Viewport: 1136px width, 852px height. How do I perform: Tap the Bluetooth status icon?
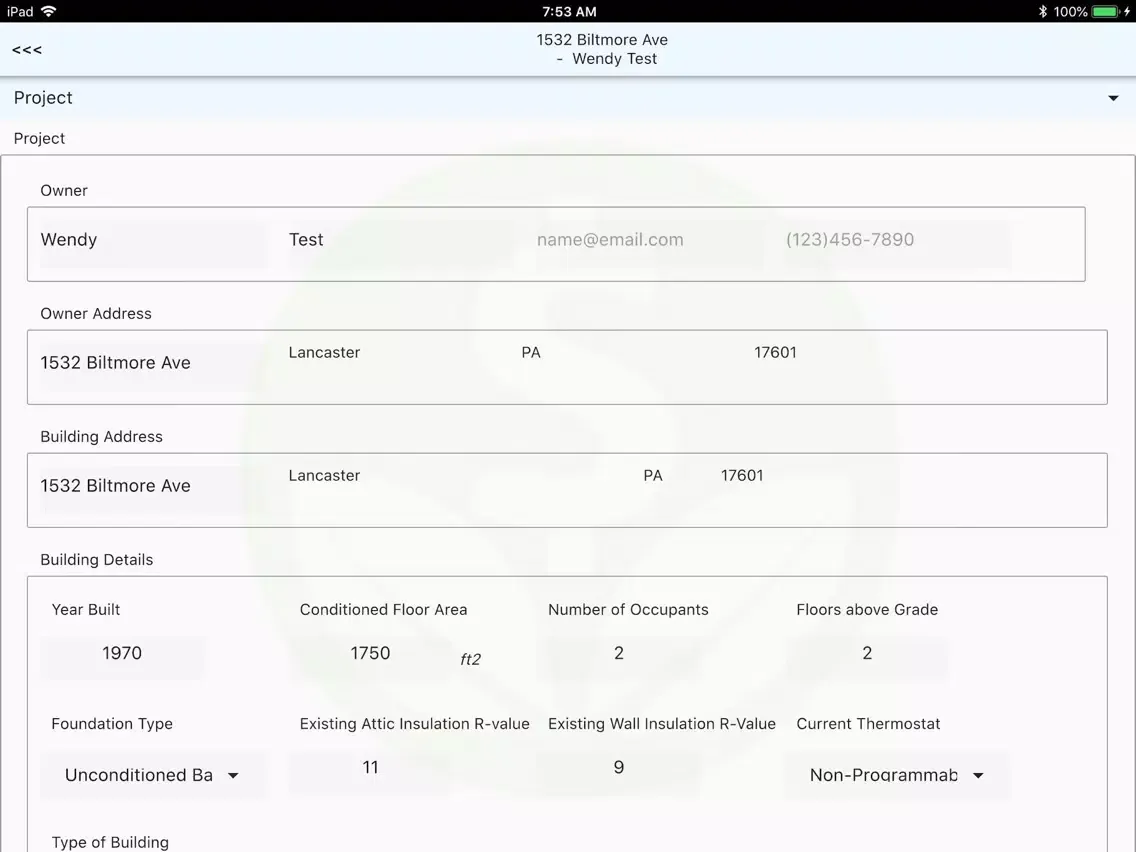tap(1043, 11)
